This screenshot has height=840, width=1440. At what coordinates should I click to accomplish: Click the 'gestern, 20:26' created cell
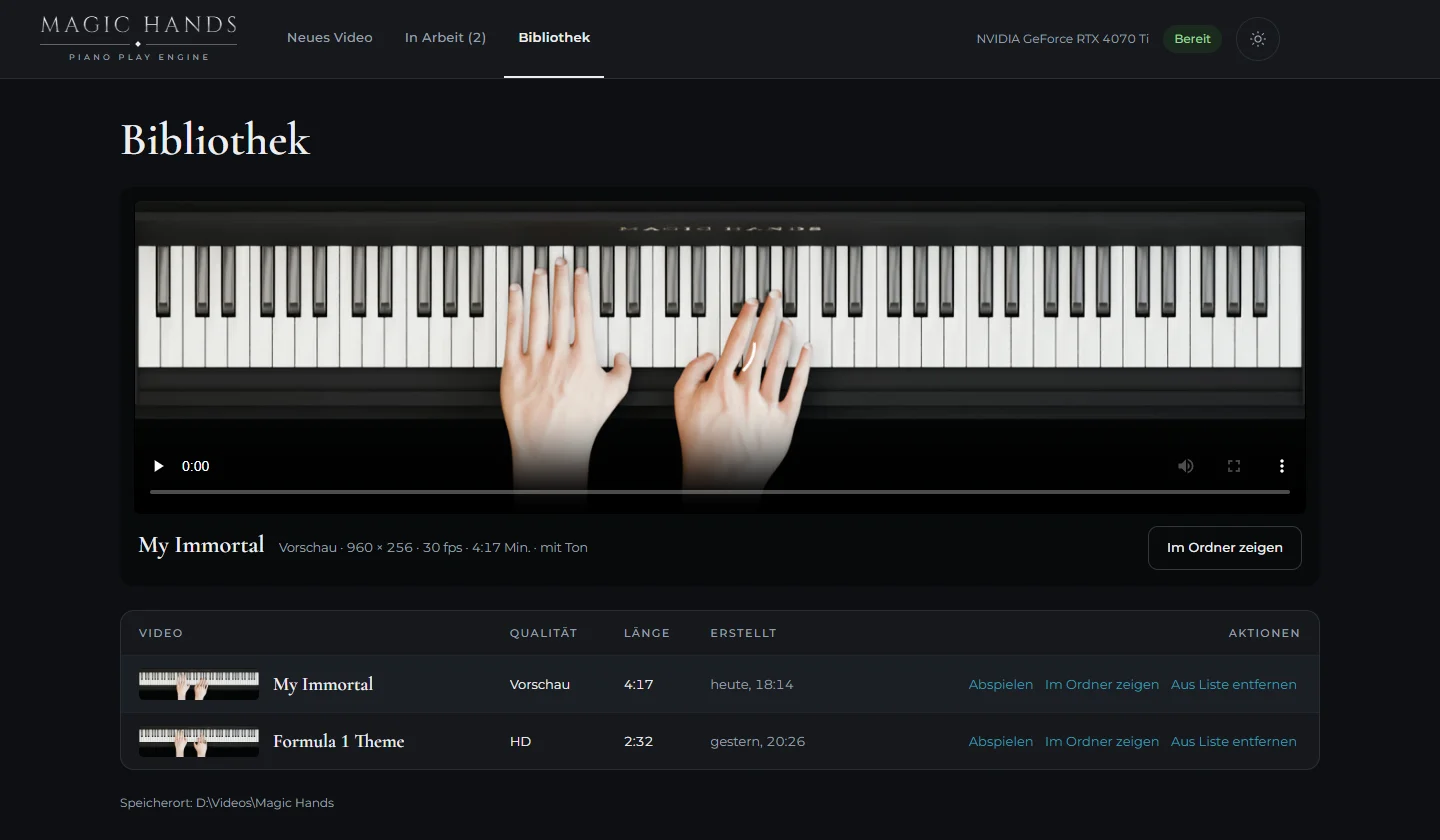tap(758, 742)
